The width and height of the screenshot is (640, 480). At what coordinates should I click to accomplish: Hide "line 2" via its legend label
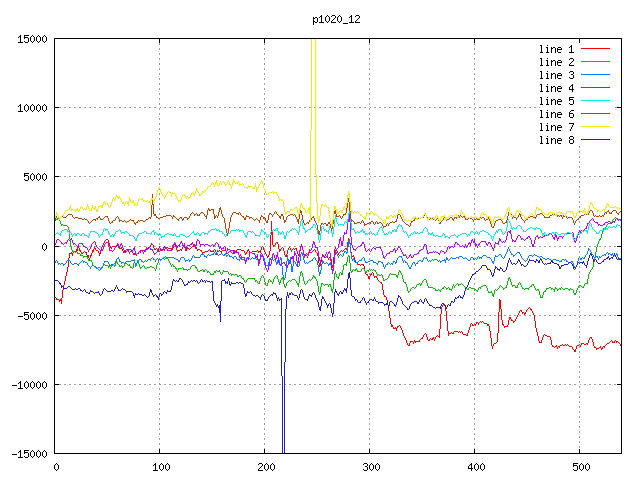(557, 62)
